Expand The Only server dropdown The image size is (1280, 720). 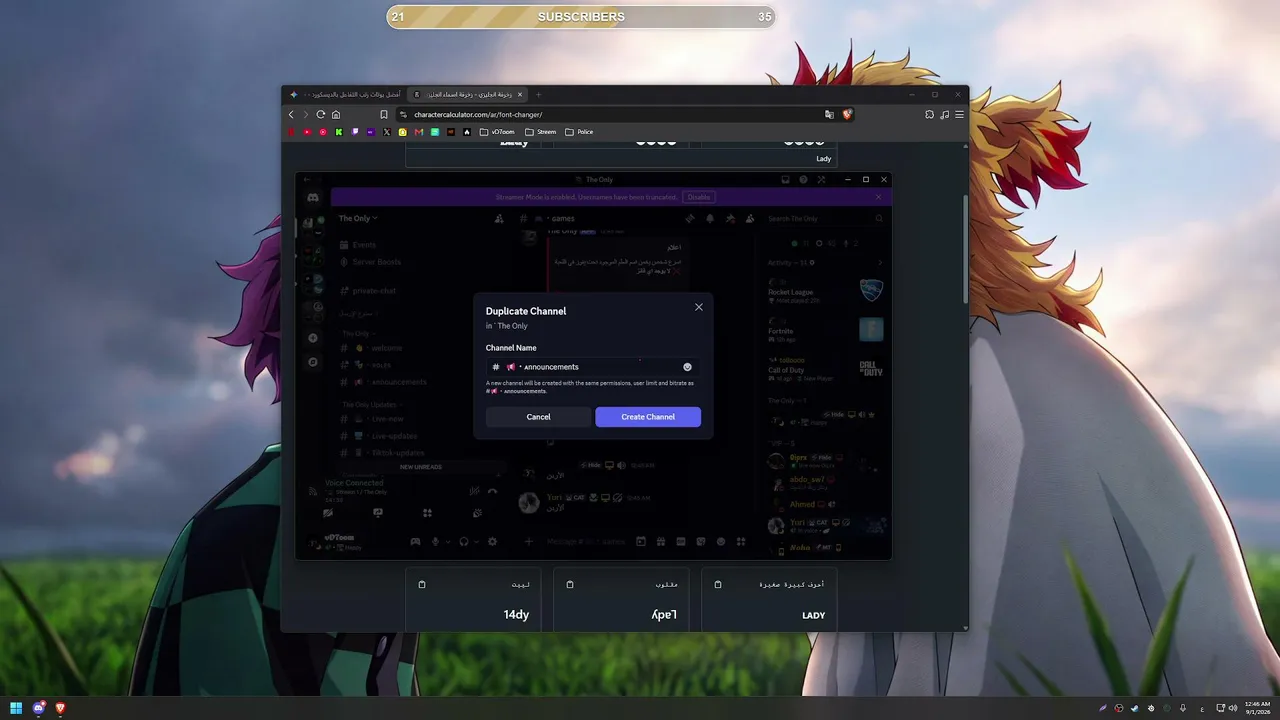coord(358,218)
